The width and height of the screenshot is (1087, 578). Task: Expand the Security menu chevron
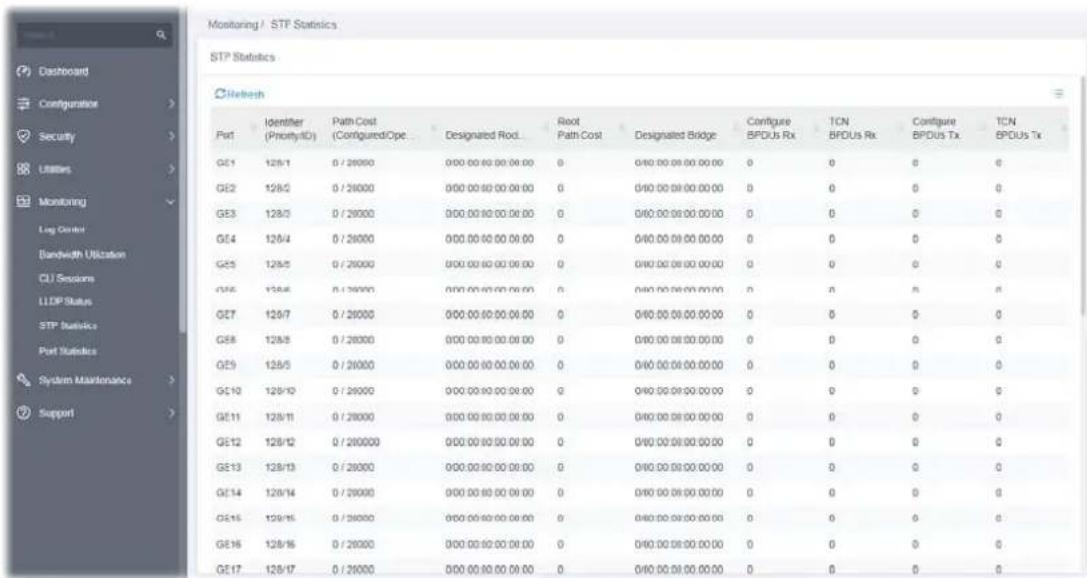coord(171,137)
